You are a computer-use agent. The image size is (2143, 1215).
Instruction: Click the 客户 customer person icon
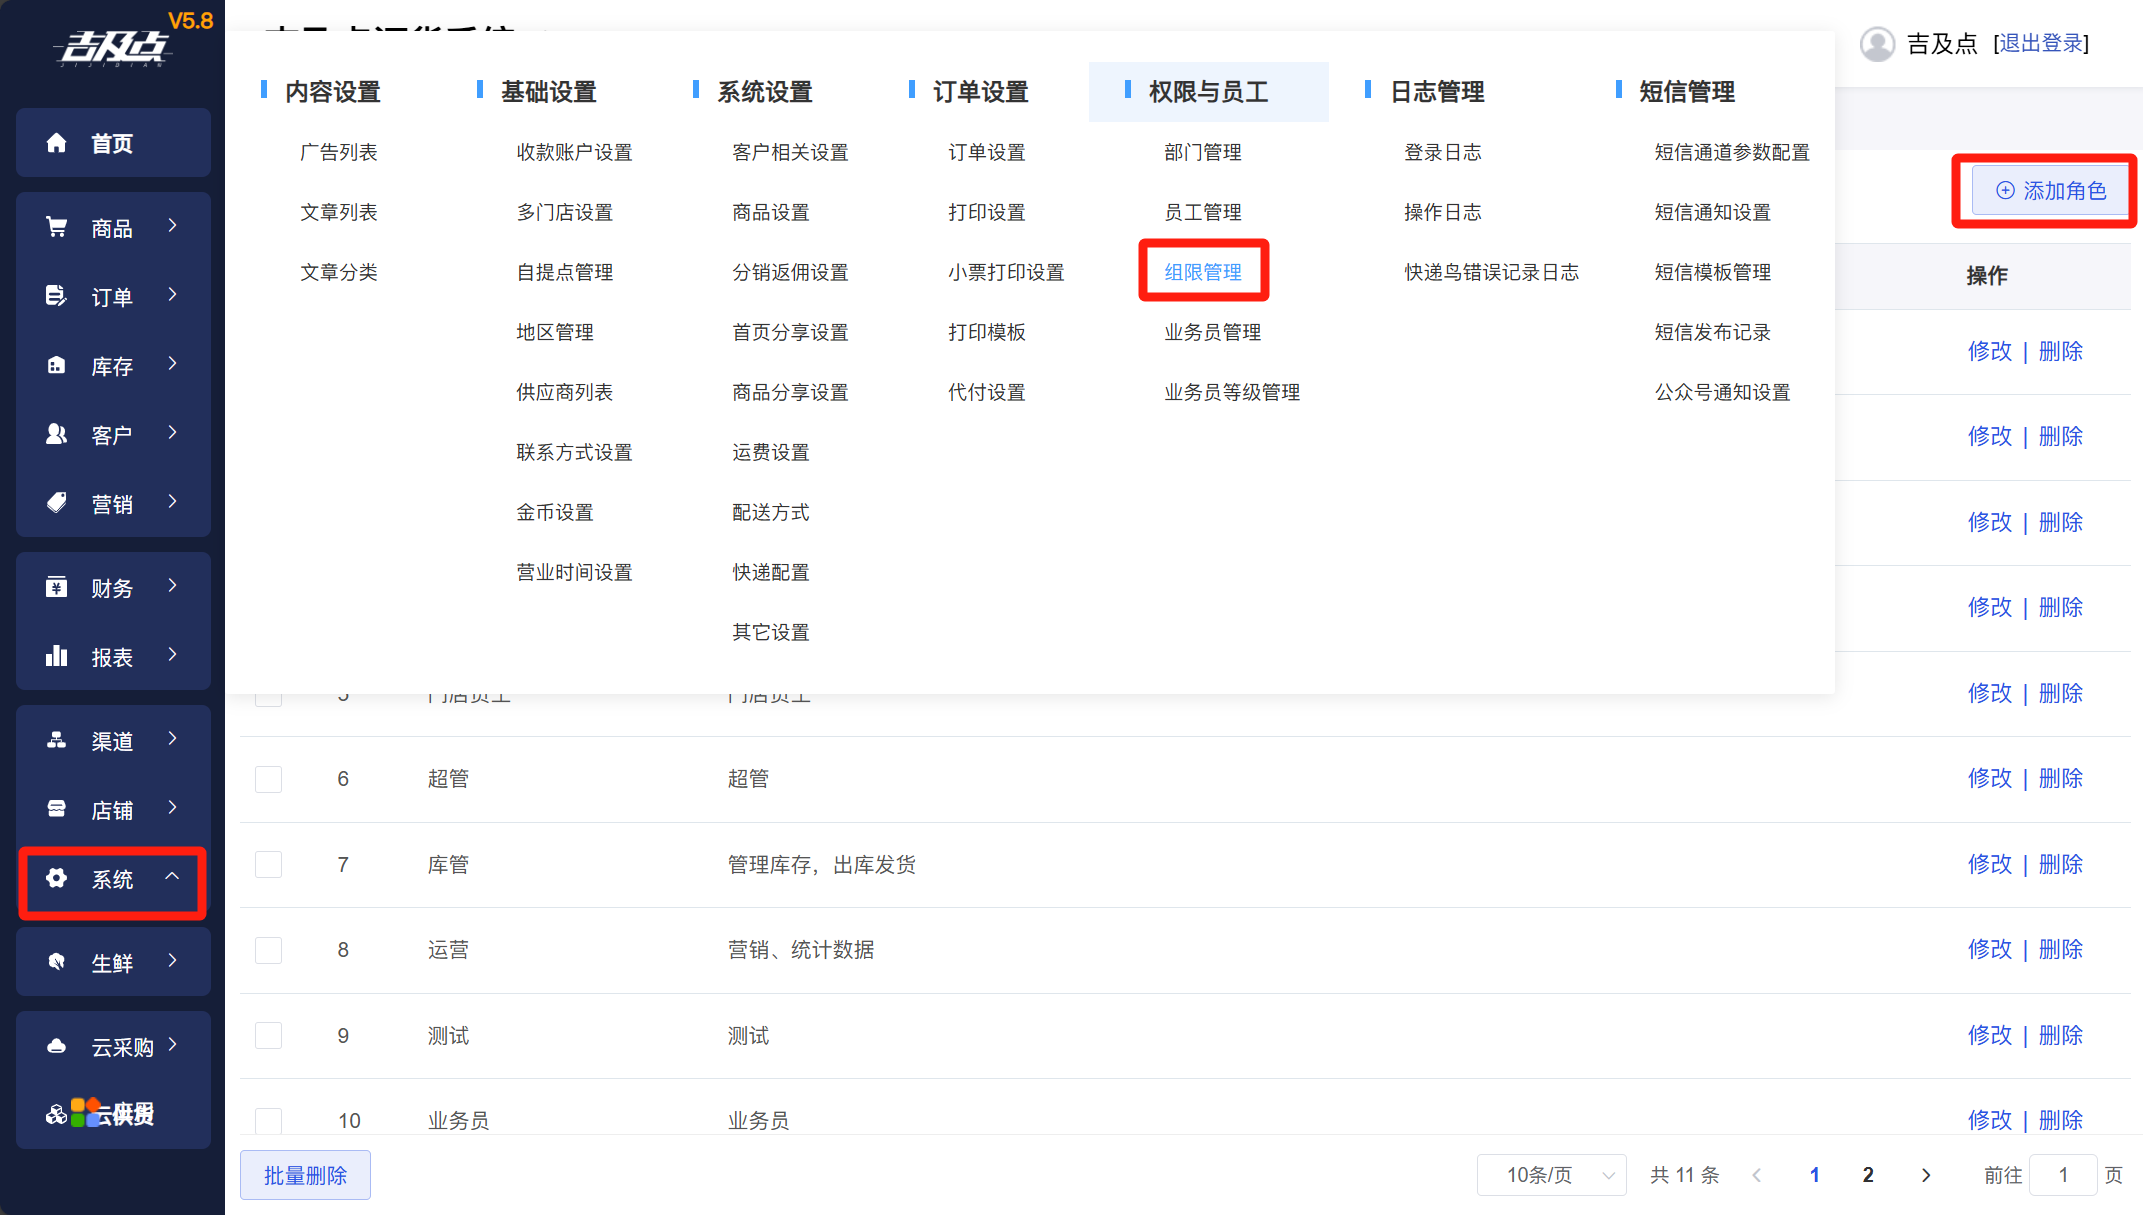tap(57, 434)
